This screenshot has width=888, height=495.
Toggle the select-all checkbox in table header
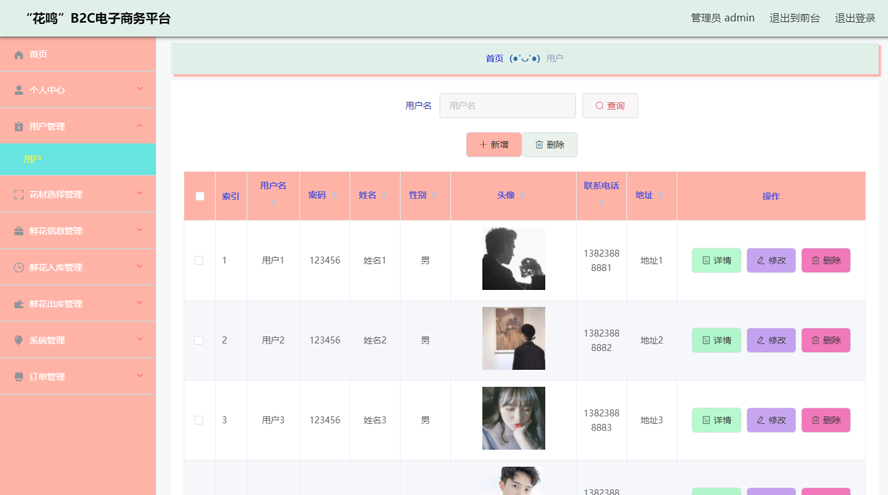coord(200,196)
